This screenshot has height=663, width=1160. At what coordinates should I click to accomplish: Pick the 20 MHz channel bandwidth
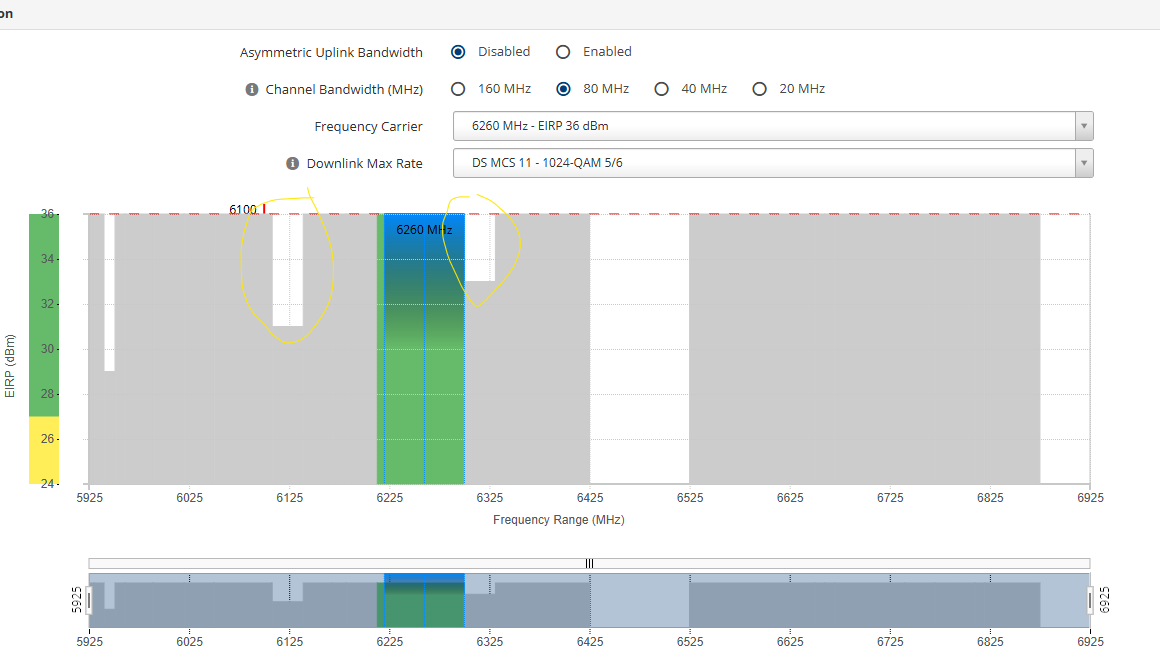click(759, 89)
